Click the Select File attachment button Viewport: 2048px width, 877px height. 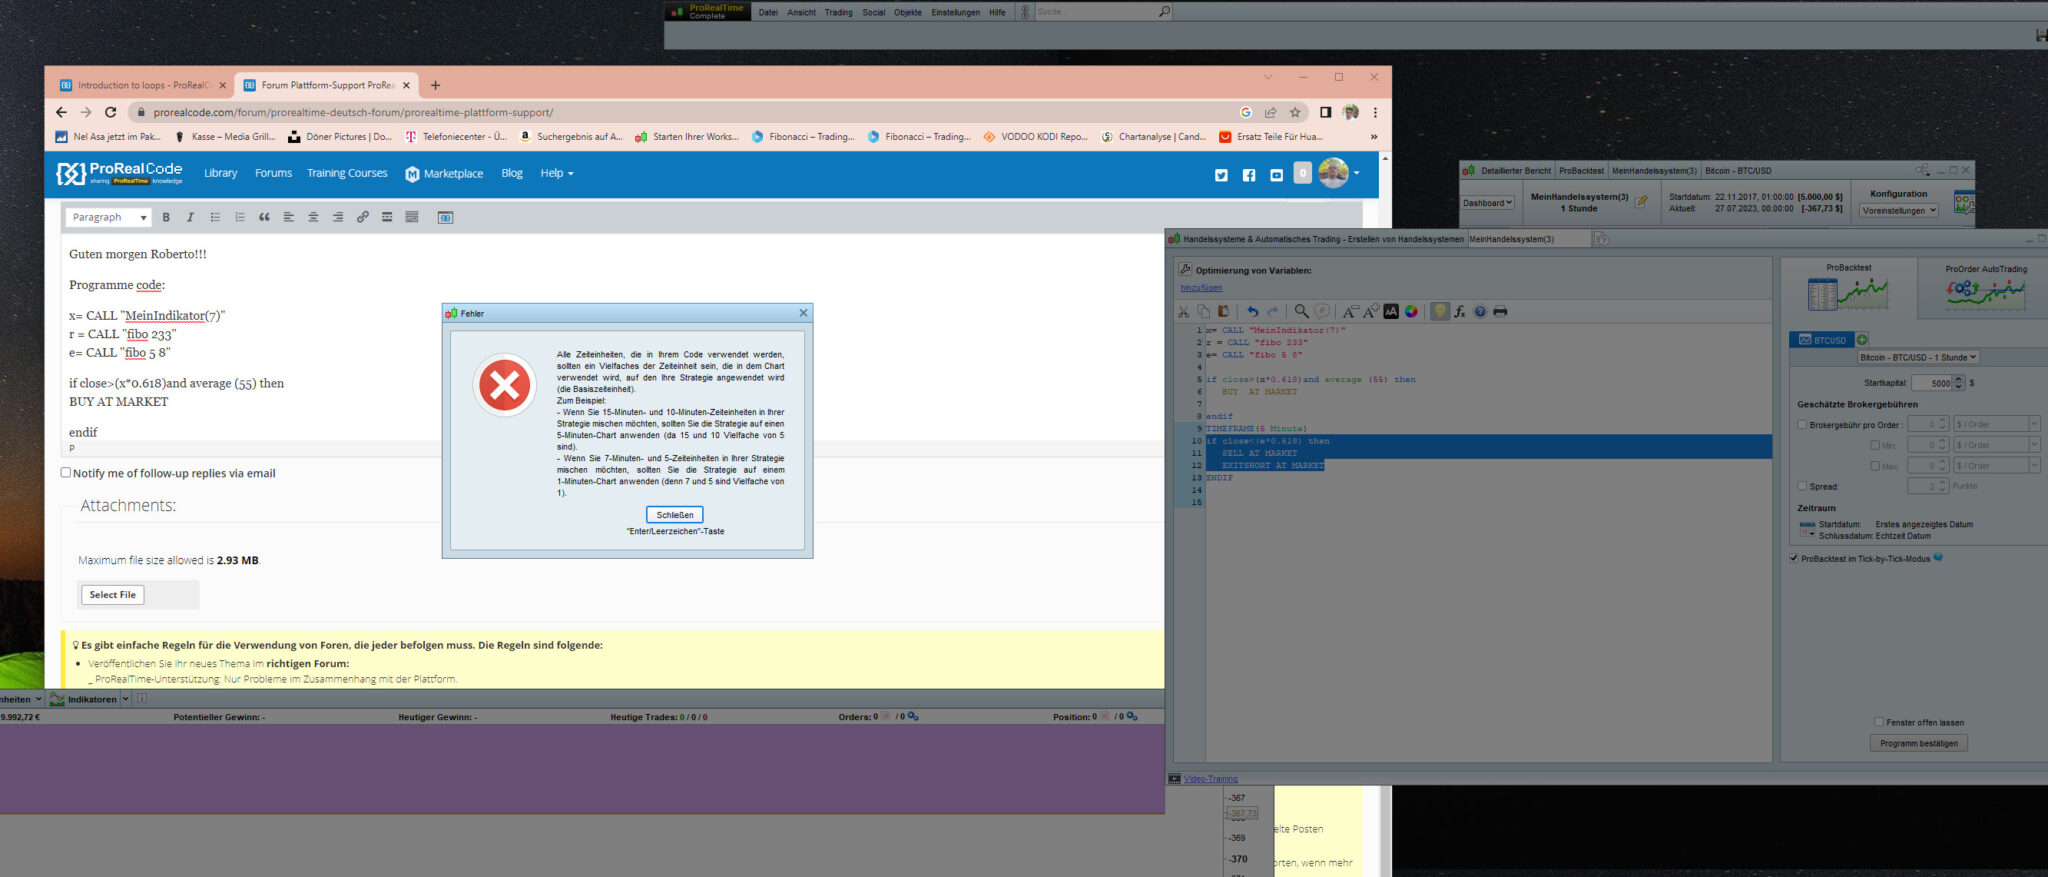click(113, 595)
